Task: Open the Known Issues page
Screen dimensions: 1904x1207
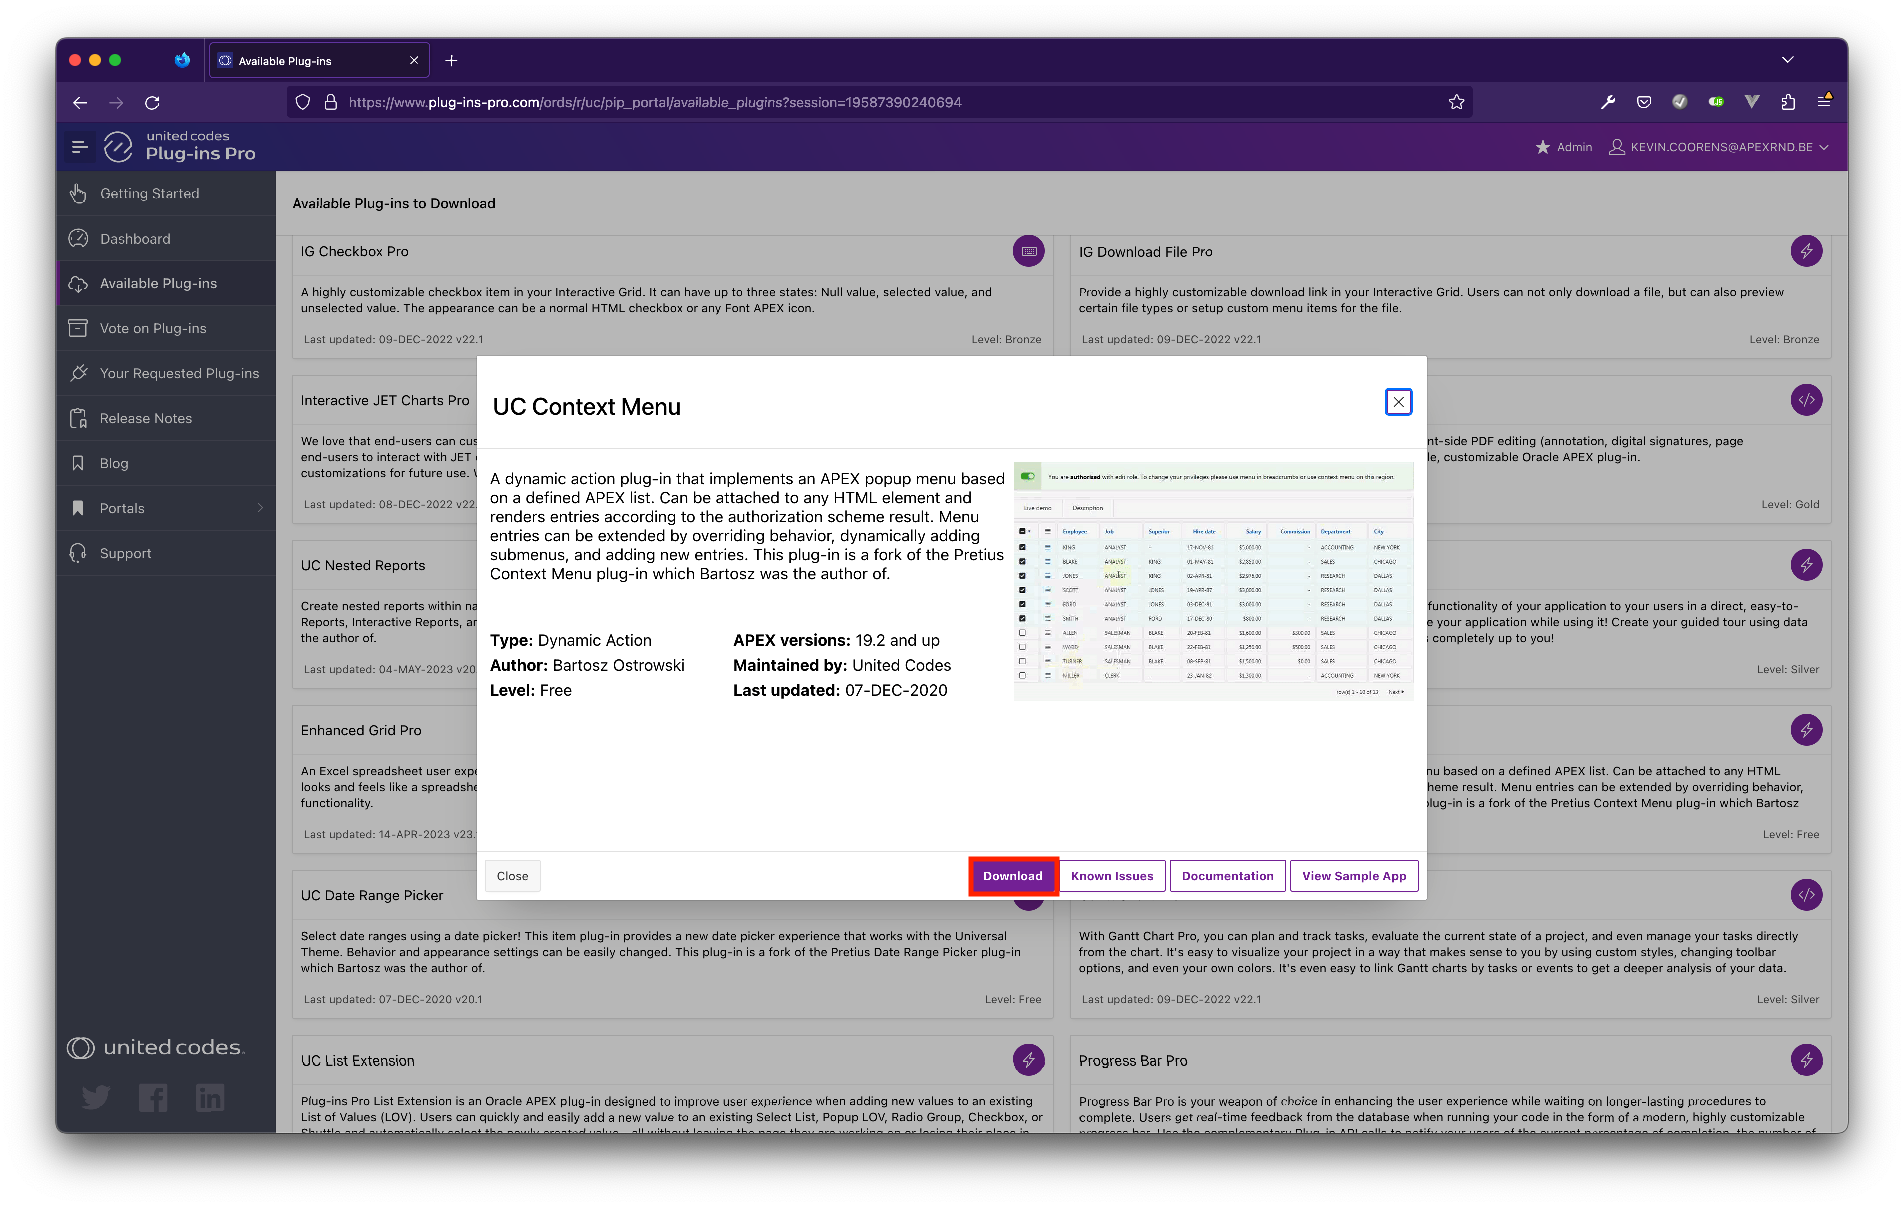Action: coord(1112,876)
